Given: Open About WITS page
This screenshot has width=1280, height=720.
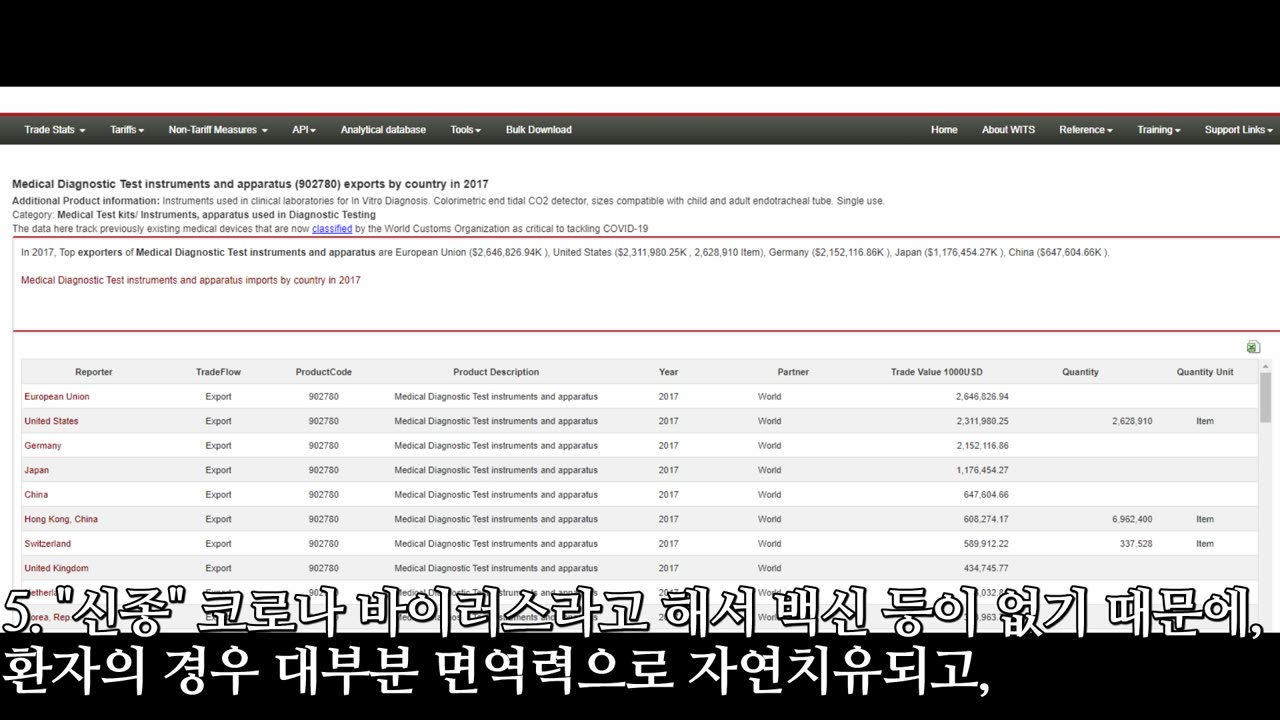Looking at the screenshot, I should click(x=1008, y=130).
